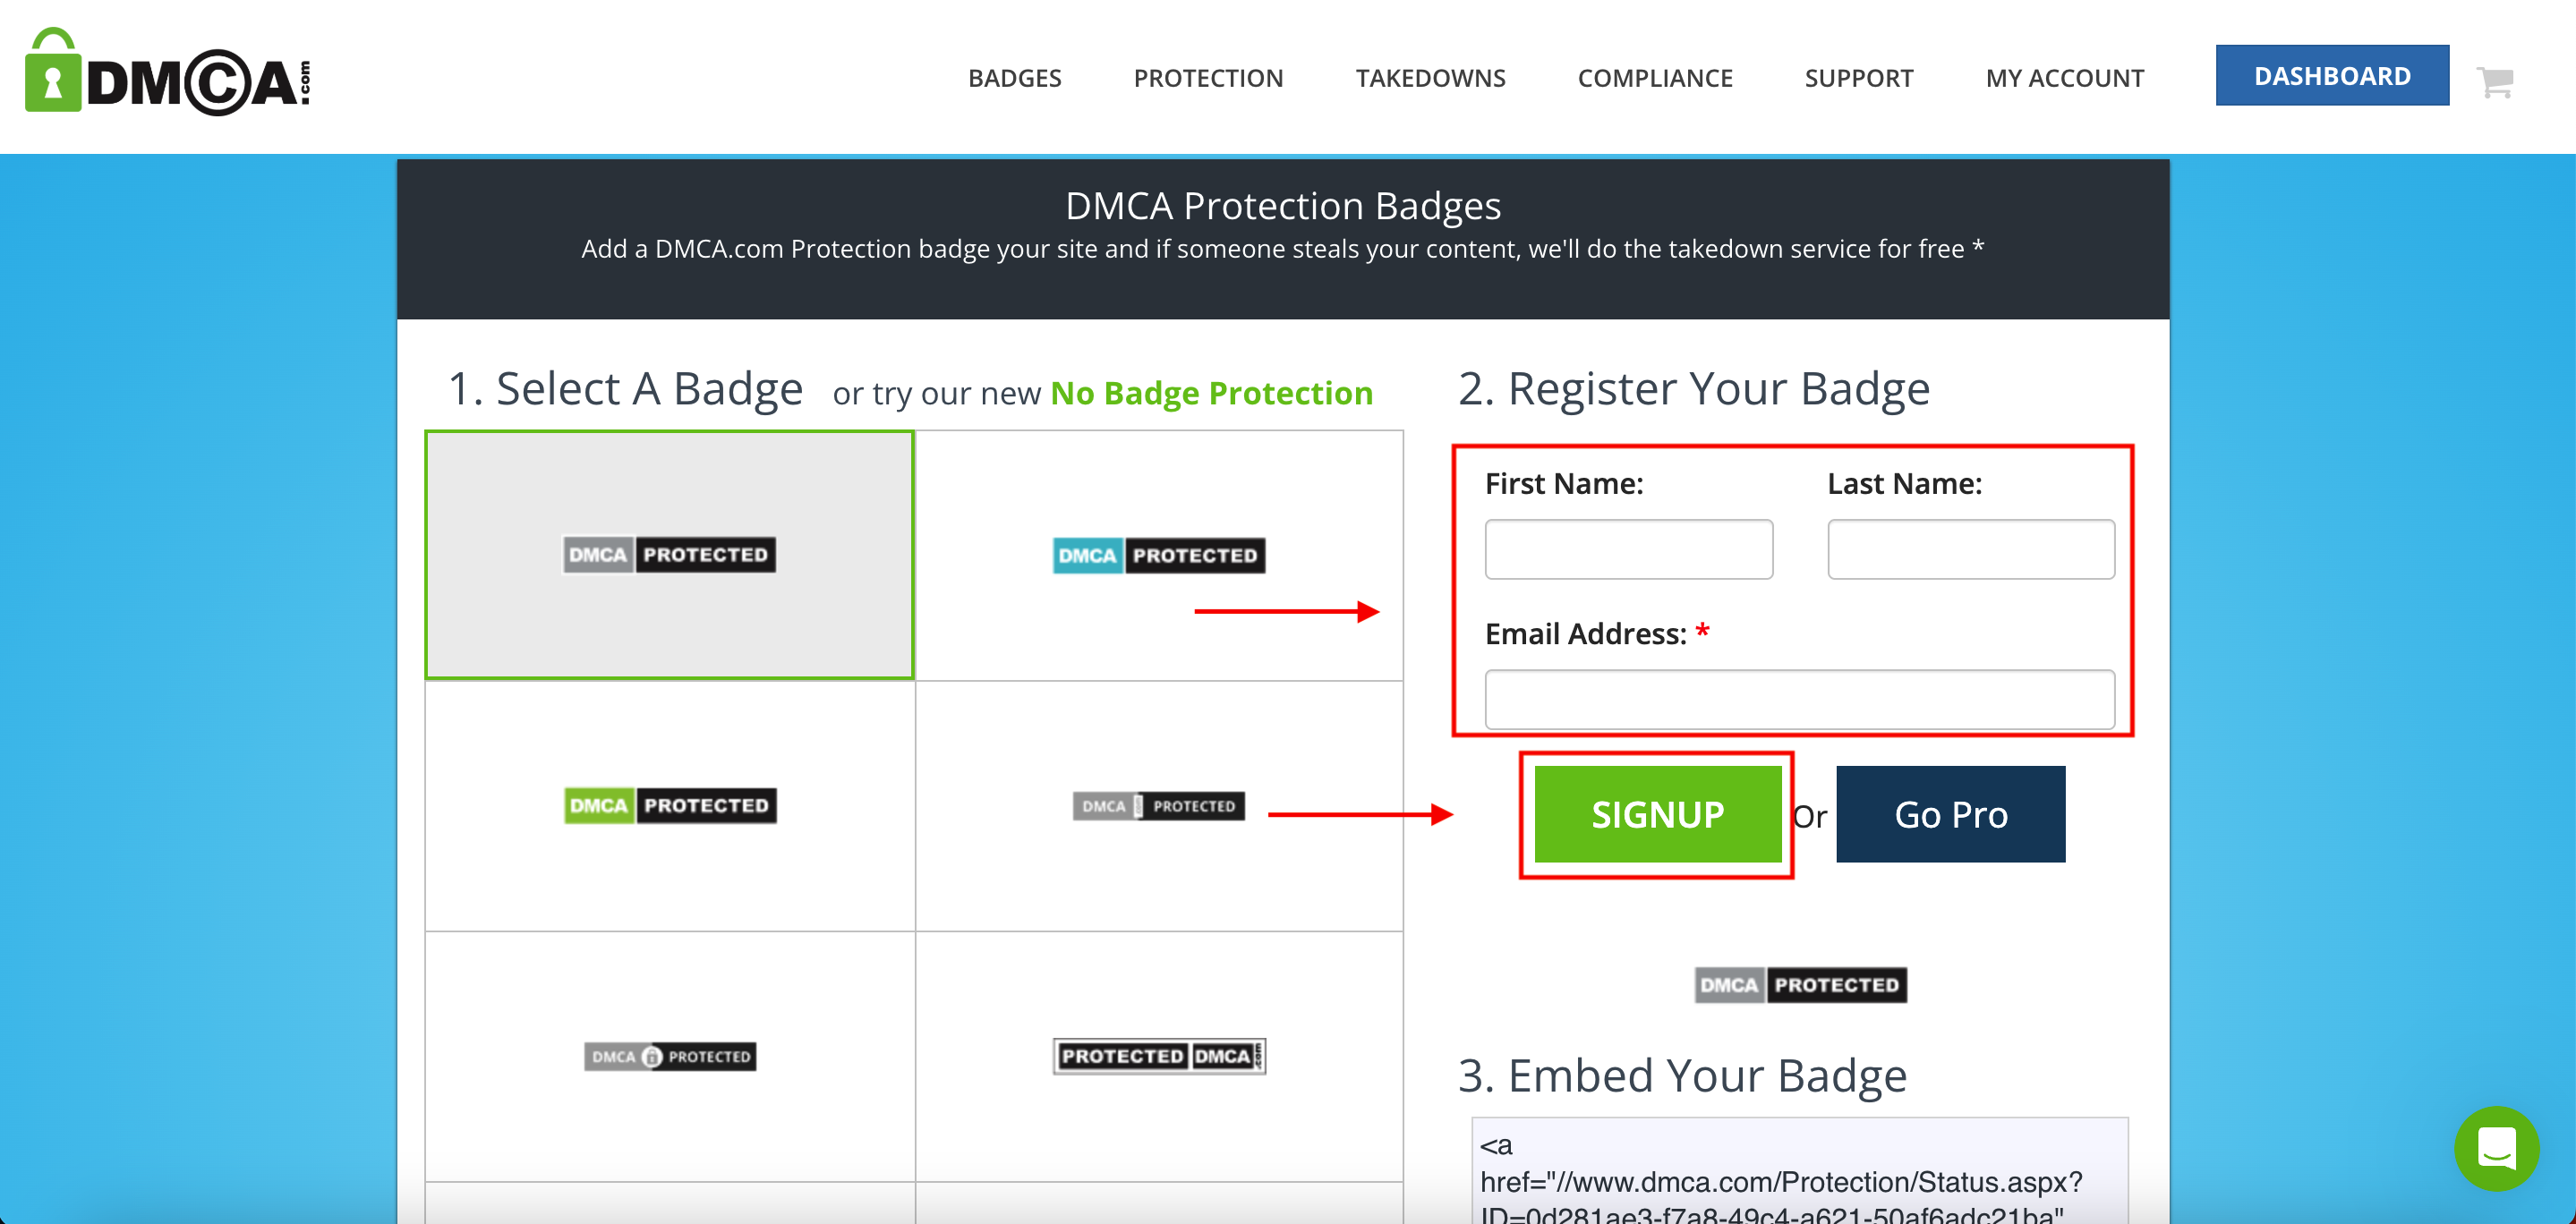Select the DMCA padlock-circle Protected badge
Viewport: 2576px width, 1224px height.
pos(670,1056)
